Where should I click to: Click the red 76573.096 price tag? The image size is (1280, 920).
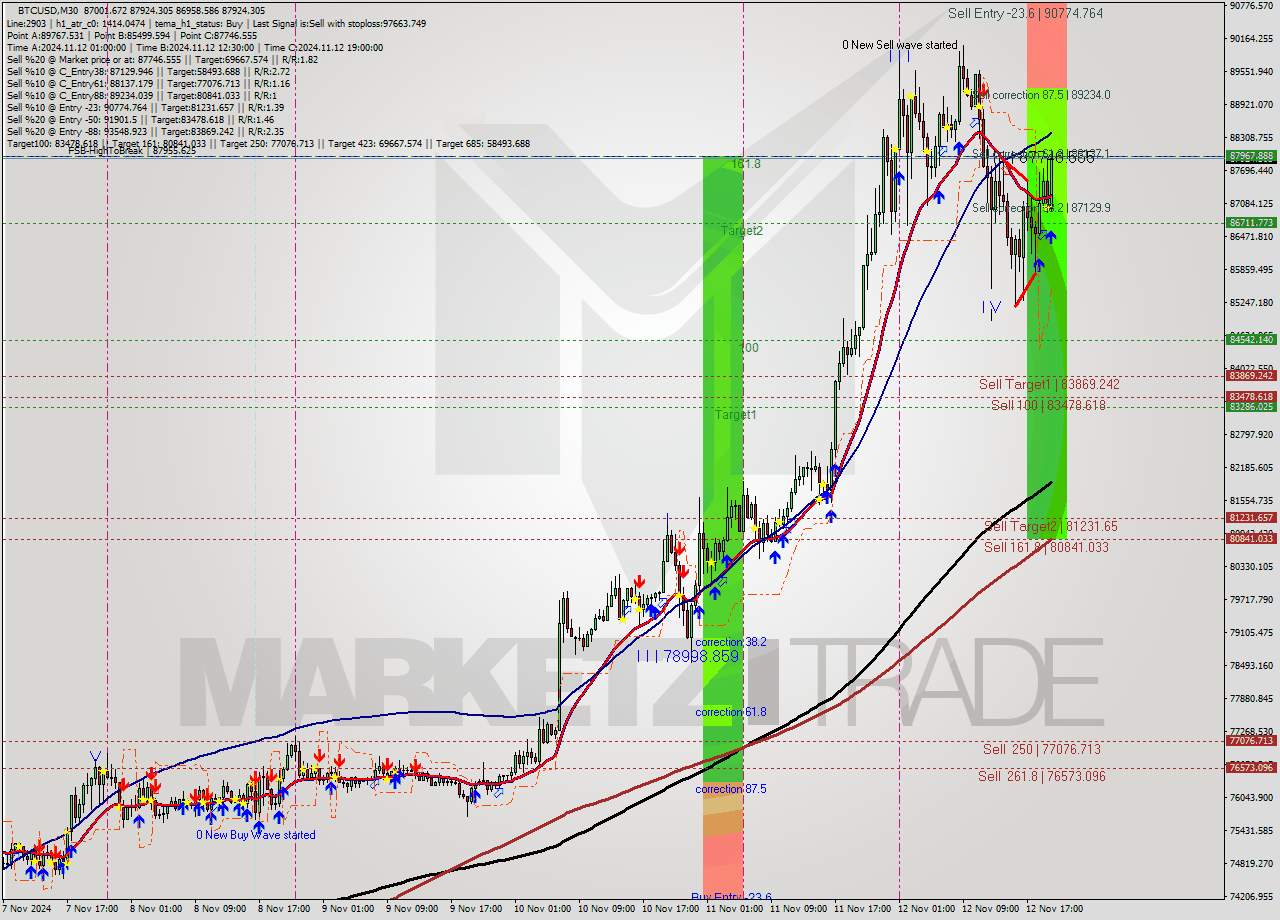pyautogui.click(x=1251, y=768)
